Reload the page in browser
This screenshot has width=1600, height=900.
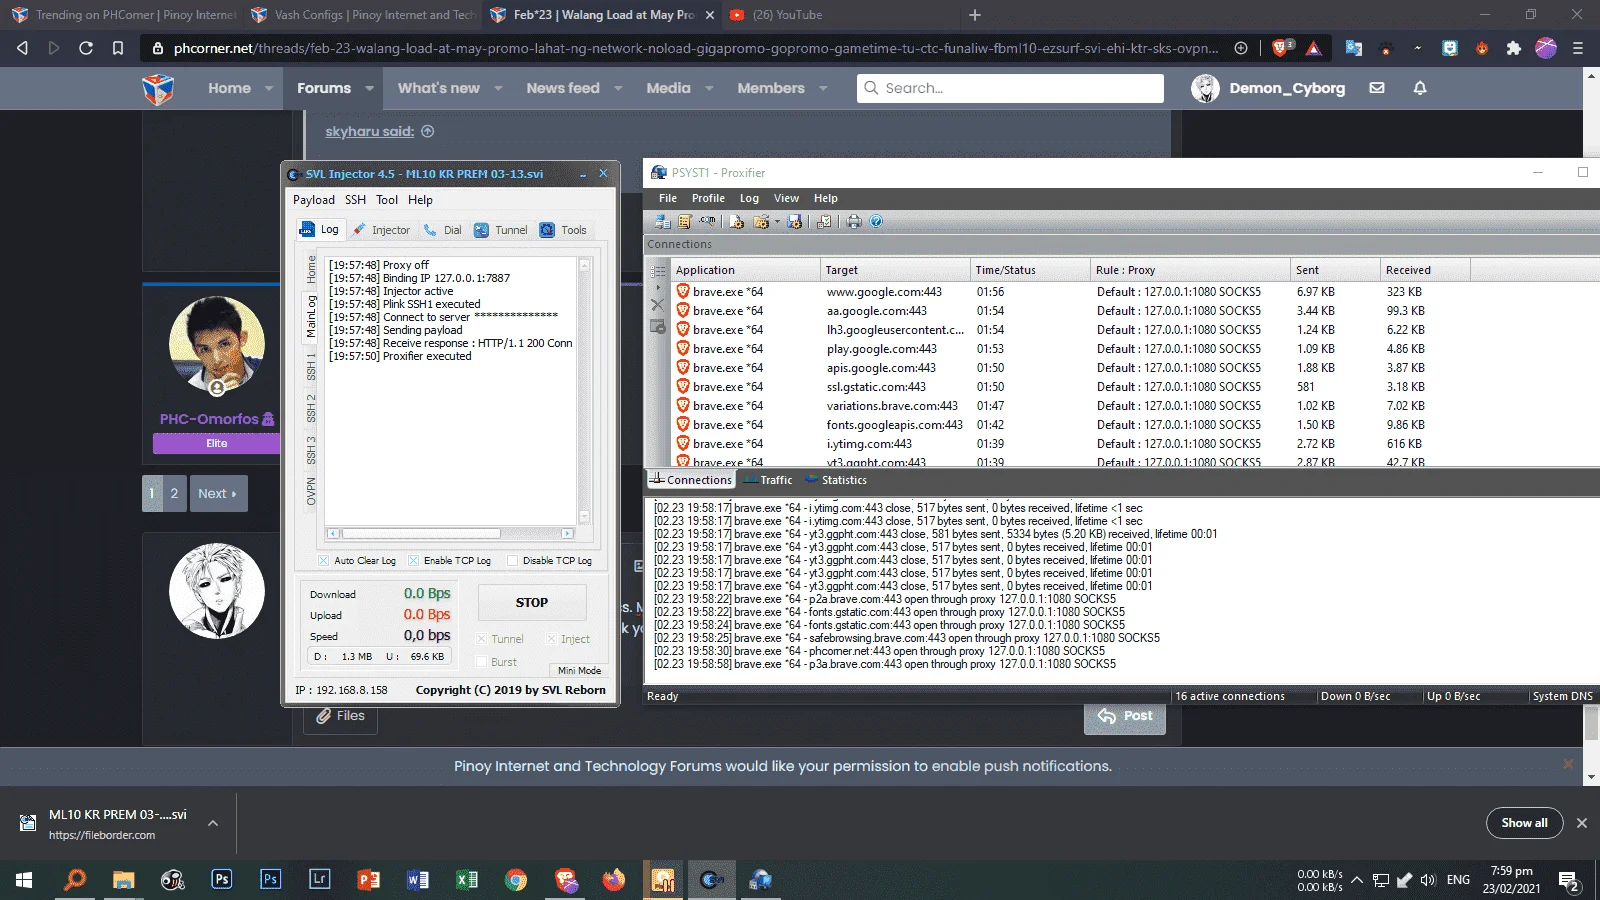86,48
